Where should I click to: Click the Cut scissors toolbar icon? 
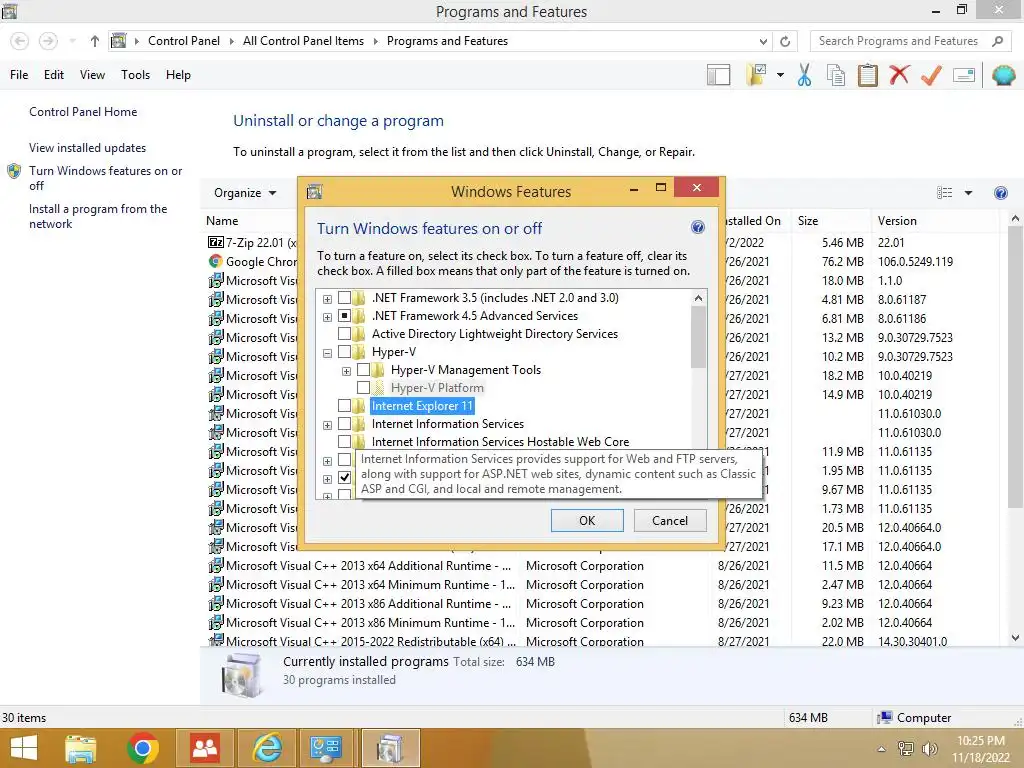coord(804,75)
